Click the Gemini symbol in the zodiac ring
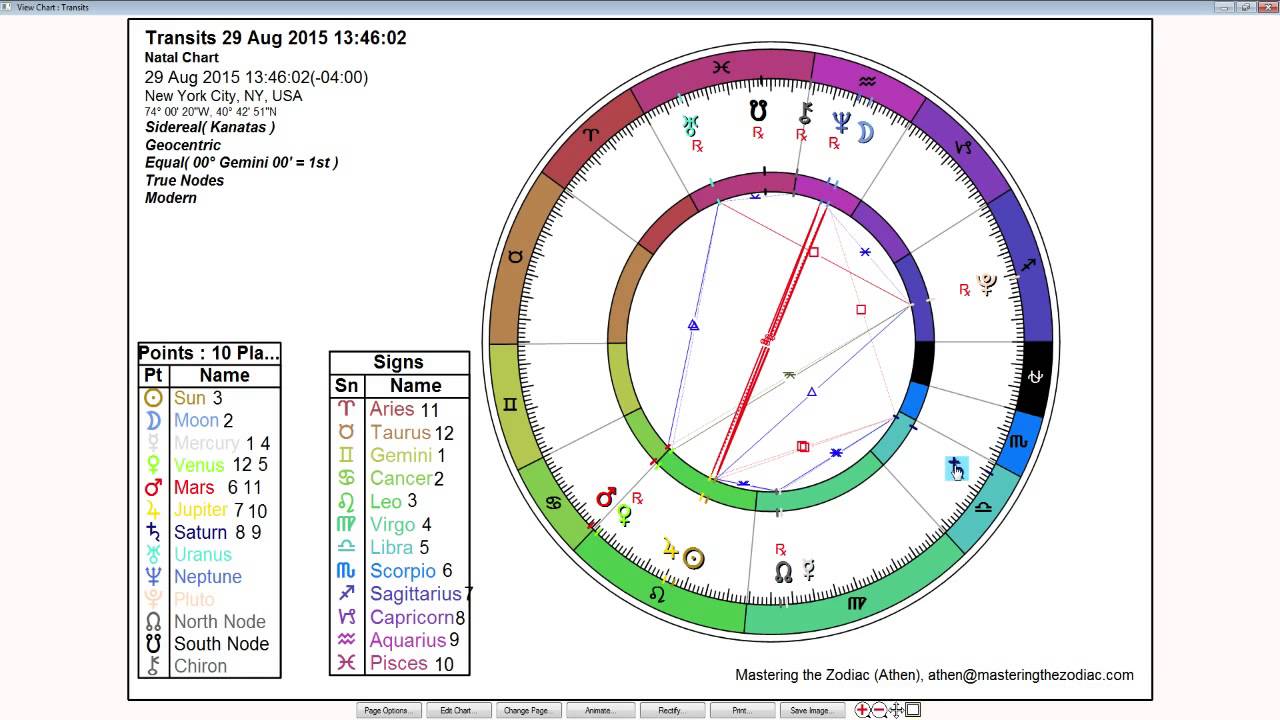 click(x=511, y=405)
